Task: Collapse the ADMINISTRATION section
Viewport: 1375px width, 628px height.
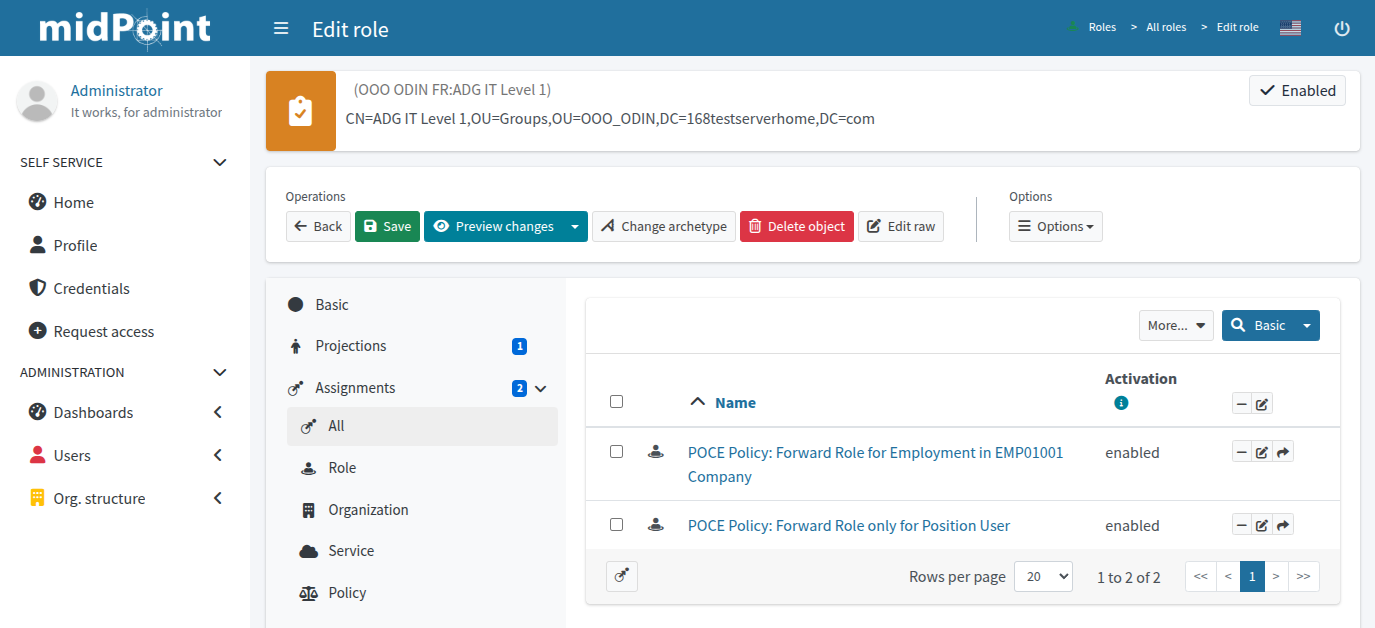Action: [x=220, y=372]
